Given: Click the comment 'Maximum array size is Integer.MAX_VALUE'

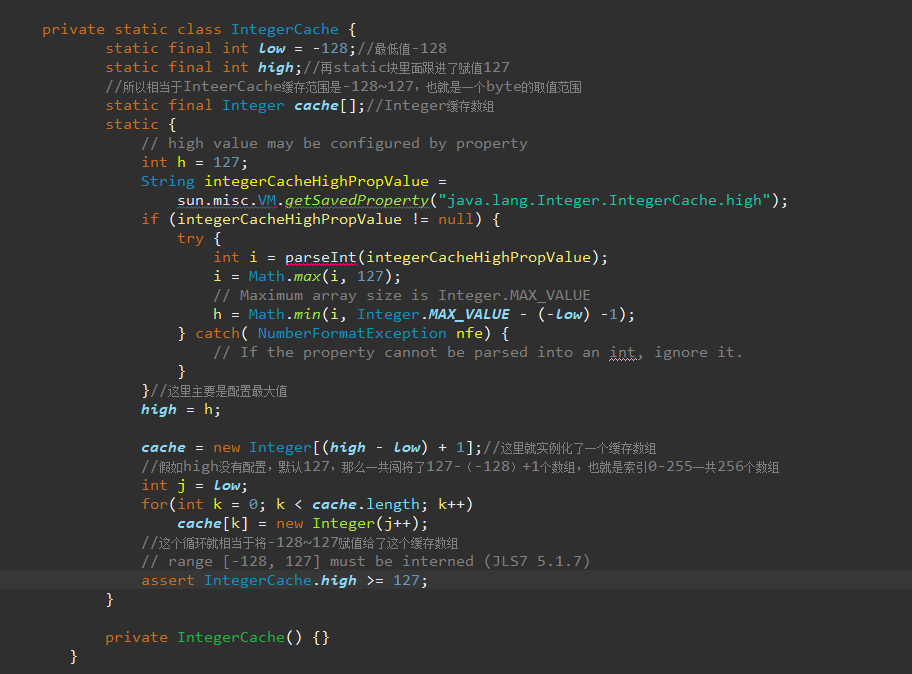Looking at the screenshot, I should click(x=402, y=295).
